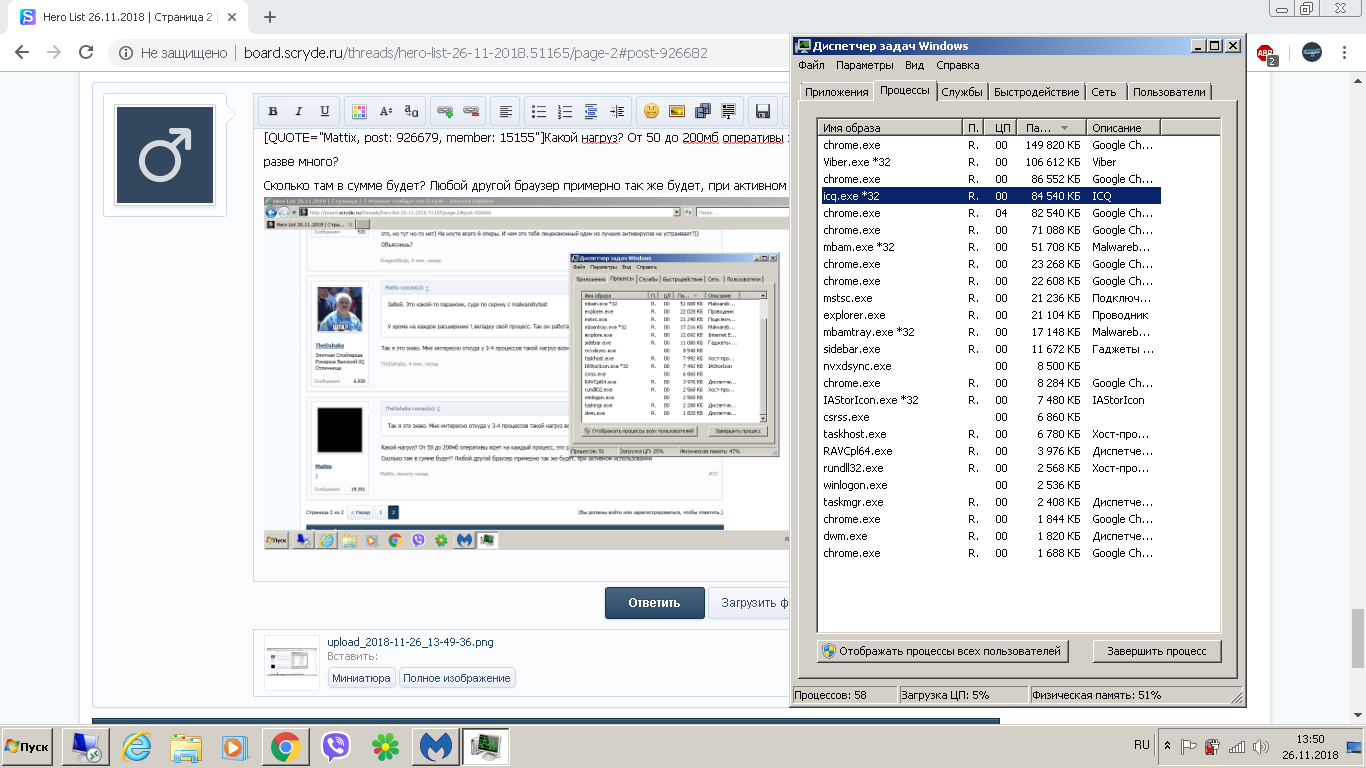
Task: Click the unlink chain icon with red minus
Action: [470, 111]
